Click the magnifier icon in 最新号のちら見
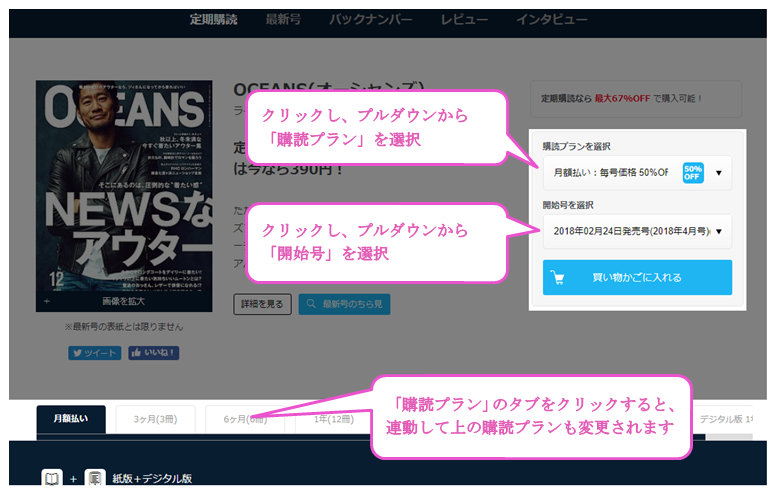Screen dimensions: 775x495 point(311,304)
